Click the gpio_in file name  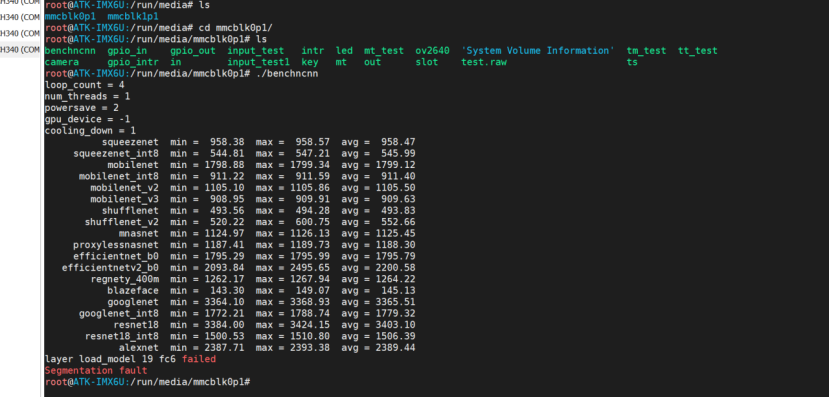coord(128,51)
